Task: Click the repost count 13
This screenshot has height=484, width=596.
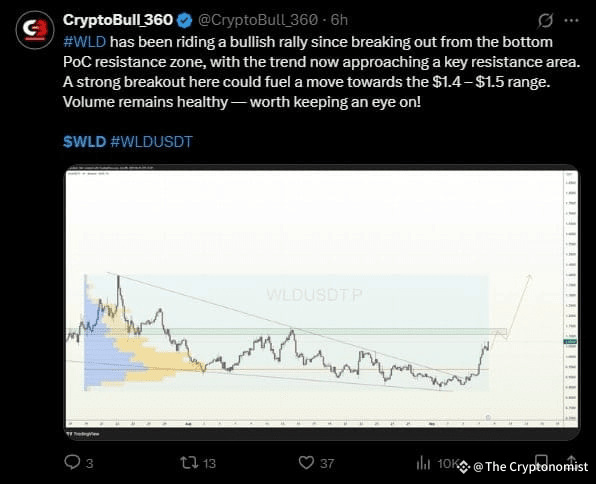Action: (209, 463)
